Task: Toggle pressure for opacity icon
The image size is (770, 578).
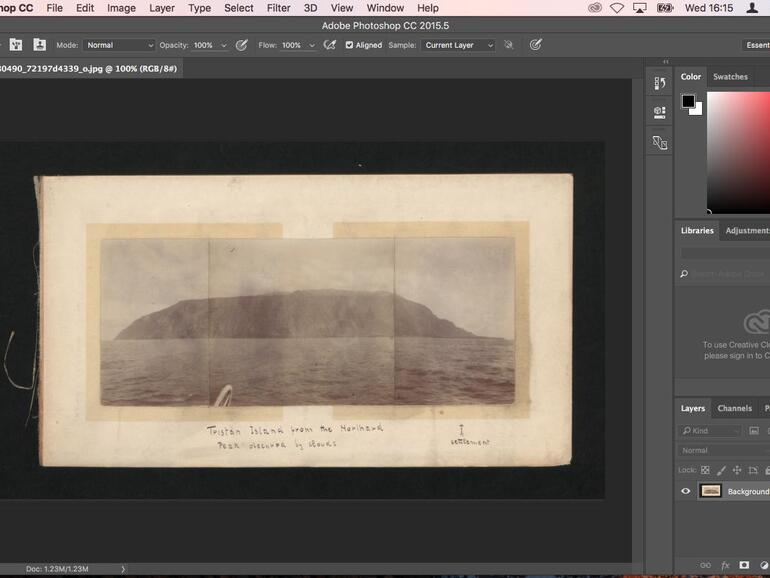Action: pyautogui.click(x=241, y=45)
